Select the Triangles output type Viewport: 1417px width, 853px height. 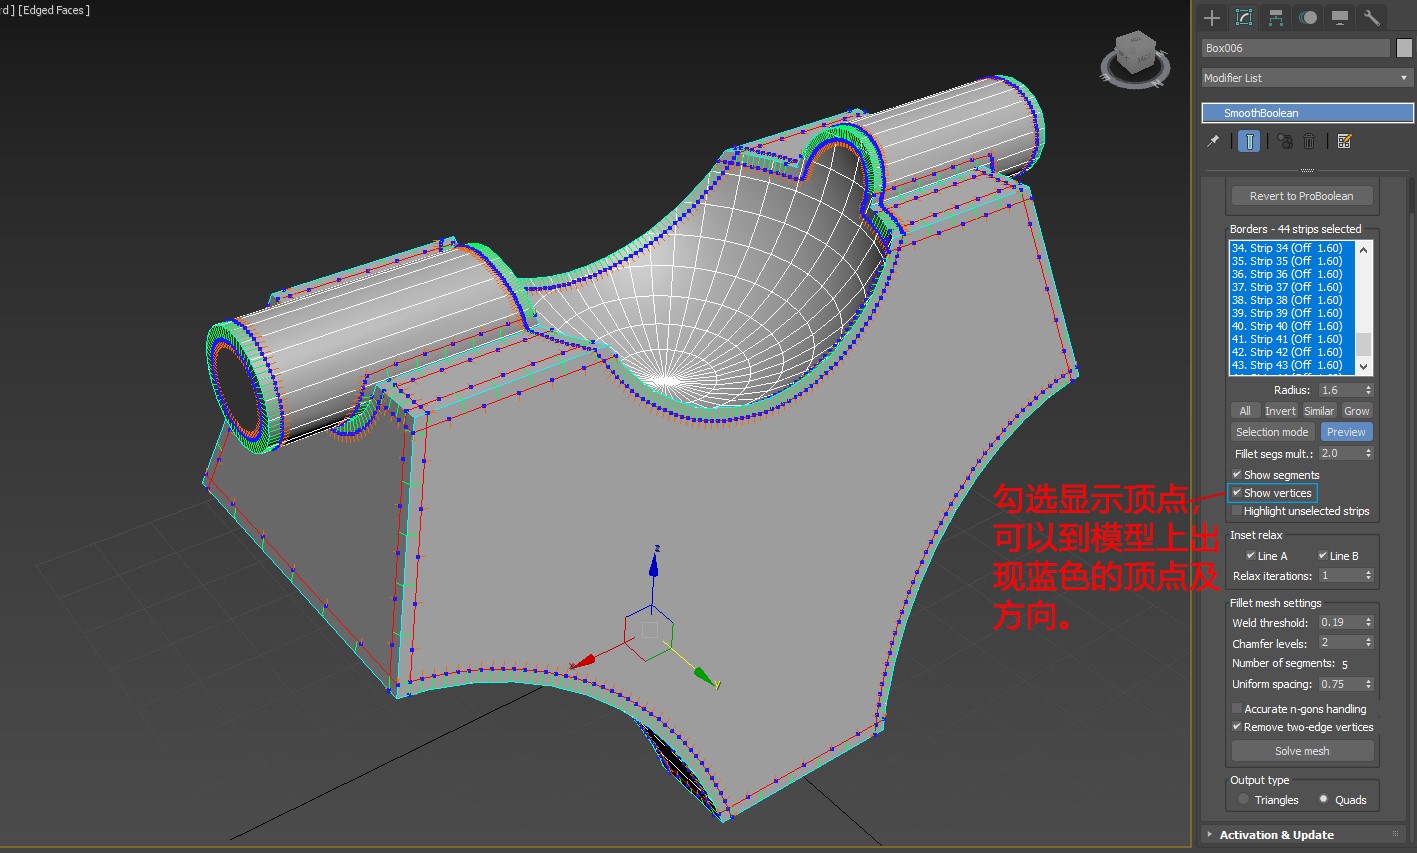[x=1243, y=799]
